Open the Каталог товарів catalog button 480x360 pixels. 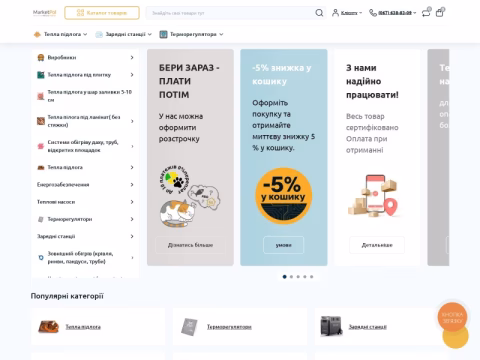point(102,13)
